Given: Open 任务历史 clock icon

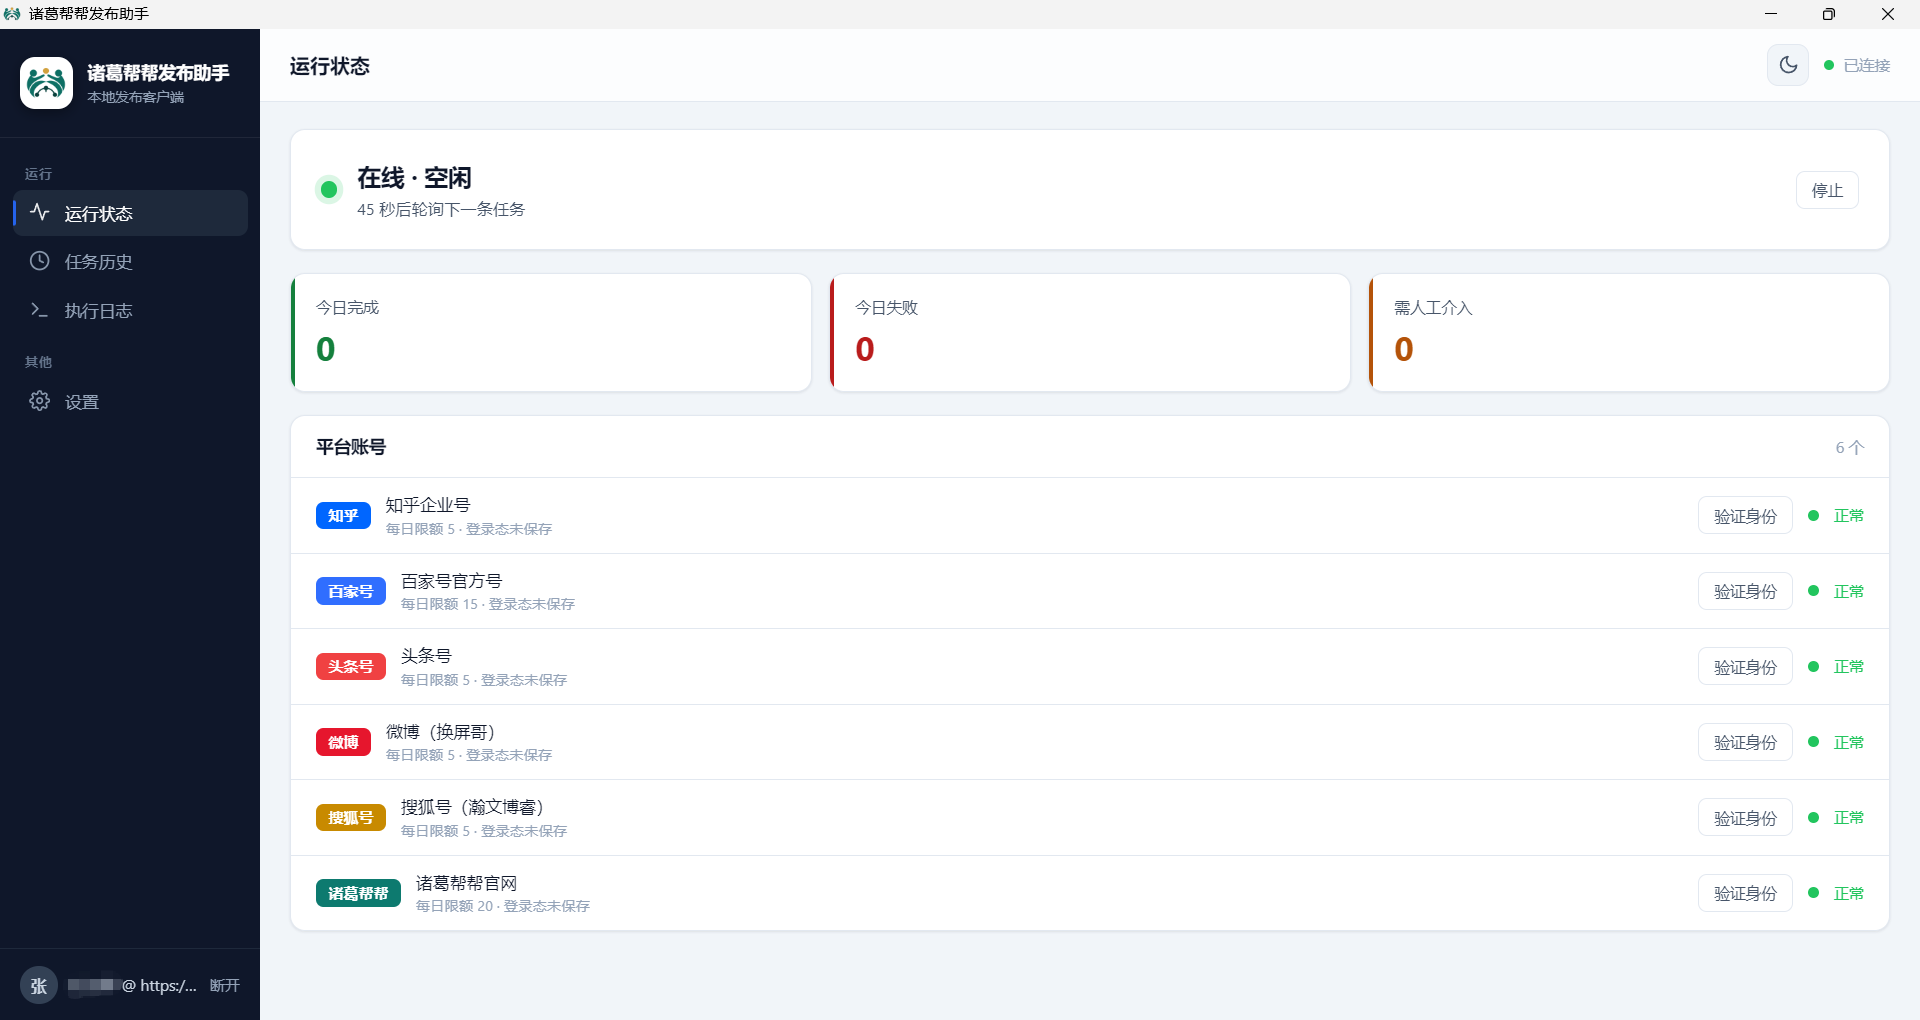Looking at the screenshot, I should point(40,261).
